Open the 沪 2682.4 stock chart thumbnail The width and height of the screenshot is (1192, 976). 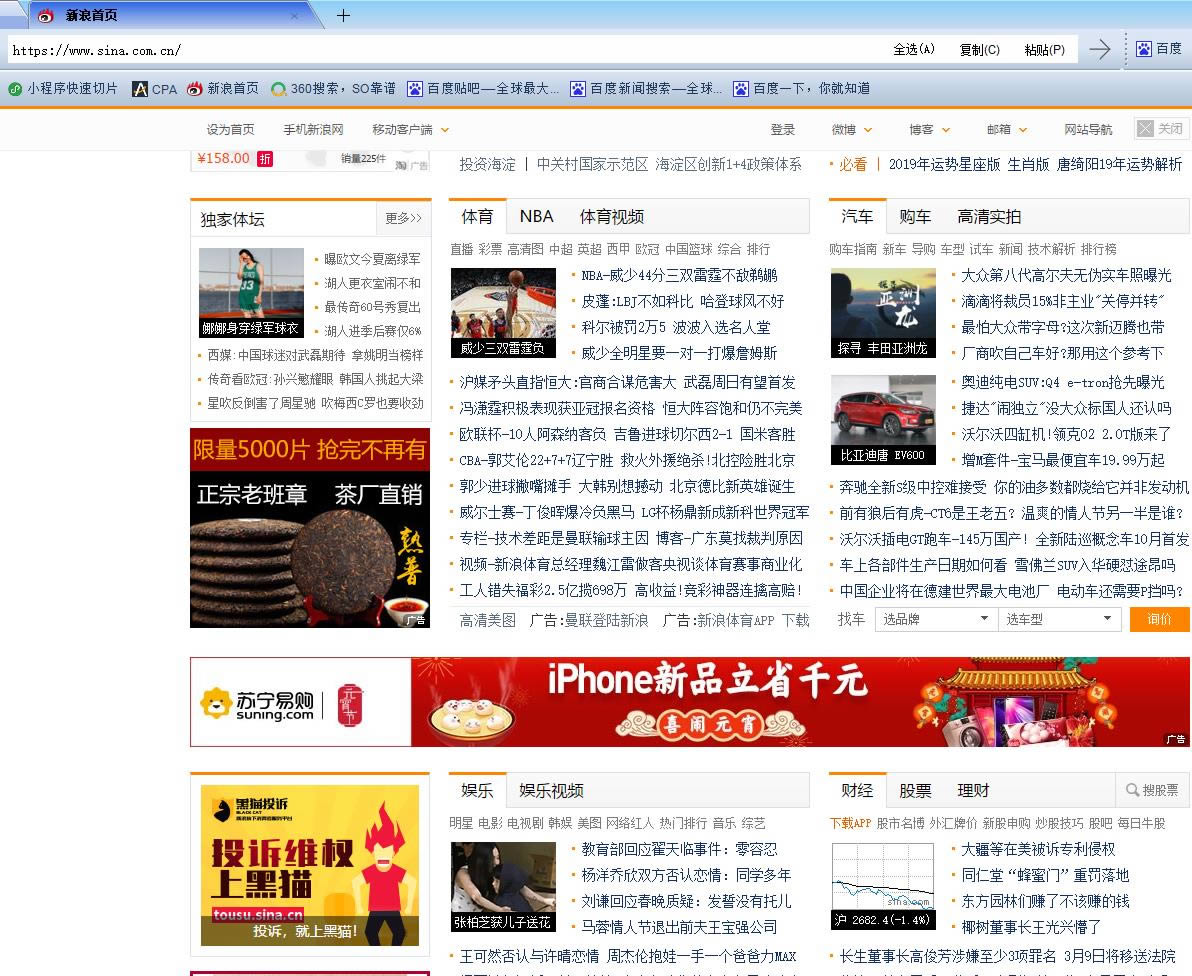883,886
